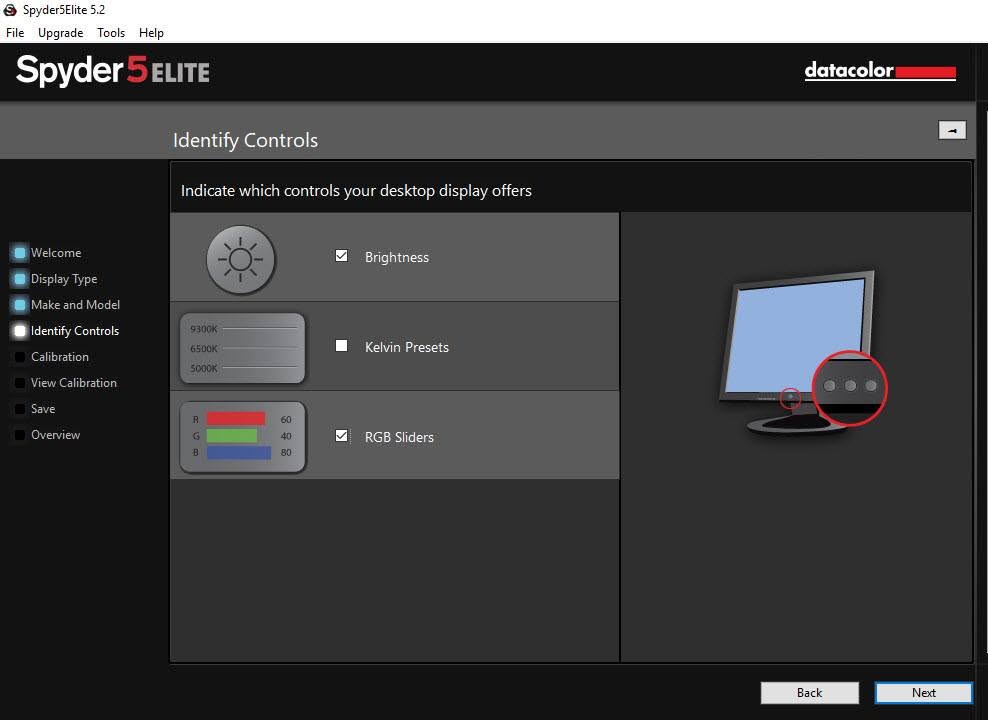
Task: Click the Make and Model step indicator dot
Action: (x=20, y=305)
